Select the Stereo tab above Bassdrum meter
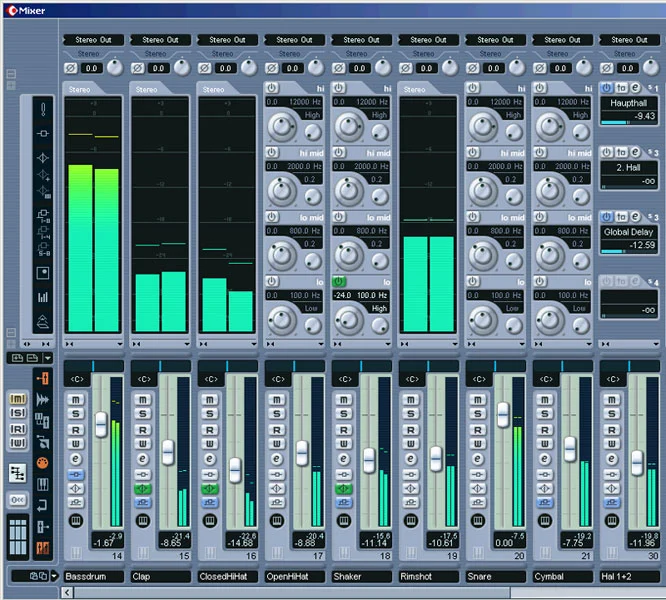The image size is (666, 600). pos(79,89)
